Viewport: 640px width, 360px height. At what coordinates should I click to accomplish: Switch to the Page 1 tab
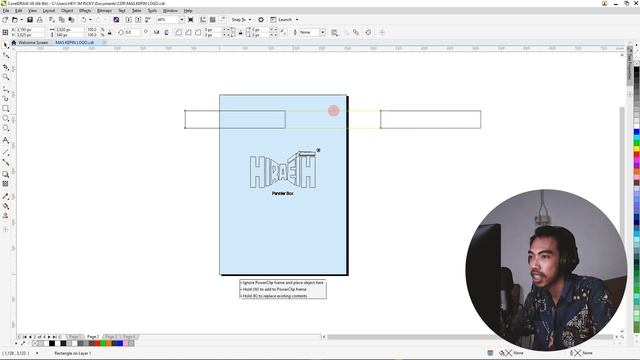pyautogui.click(x=74, y=337)
